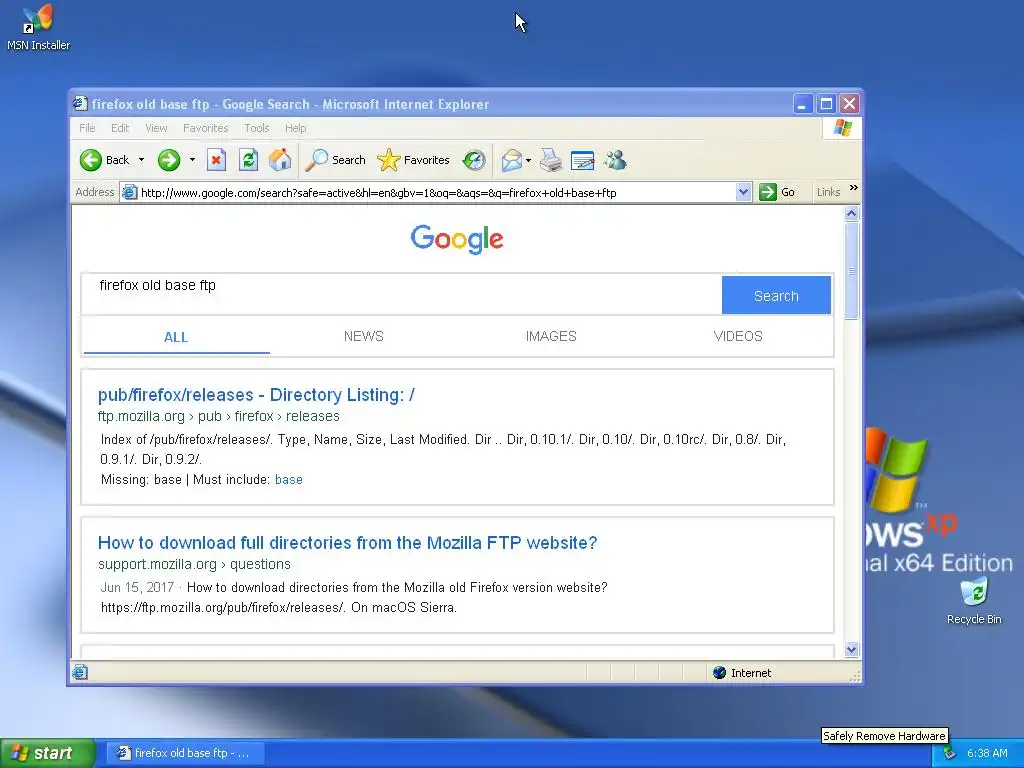Click the 'base' must include link
Viewport: 1024px width, 768px height.
coord(289,479)
